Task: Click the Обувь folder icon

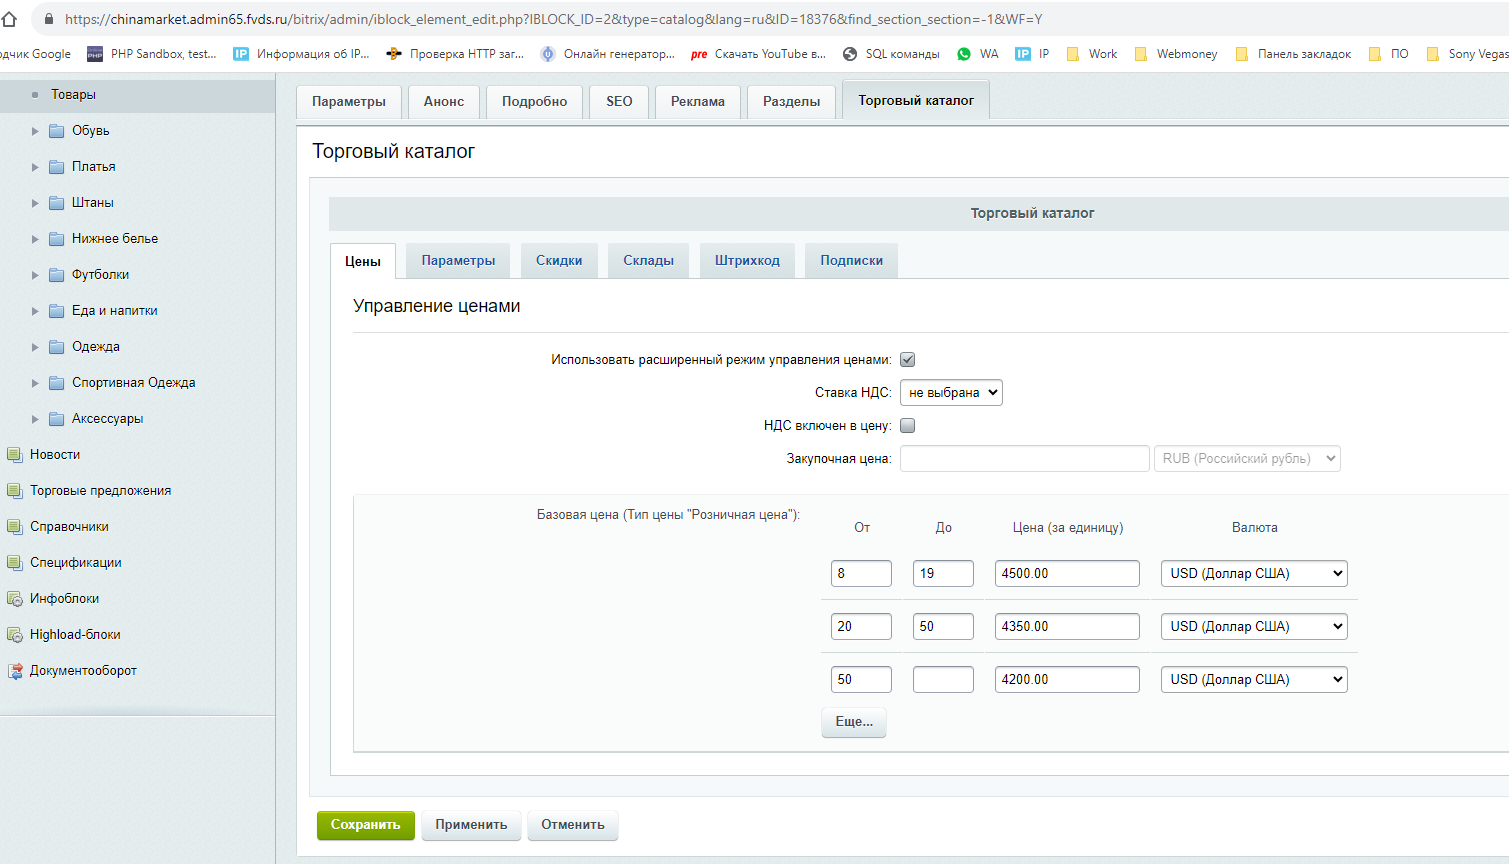Action: click(57, 131)
